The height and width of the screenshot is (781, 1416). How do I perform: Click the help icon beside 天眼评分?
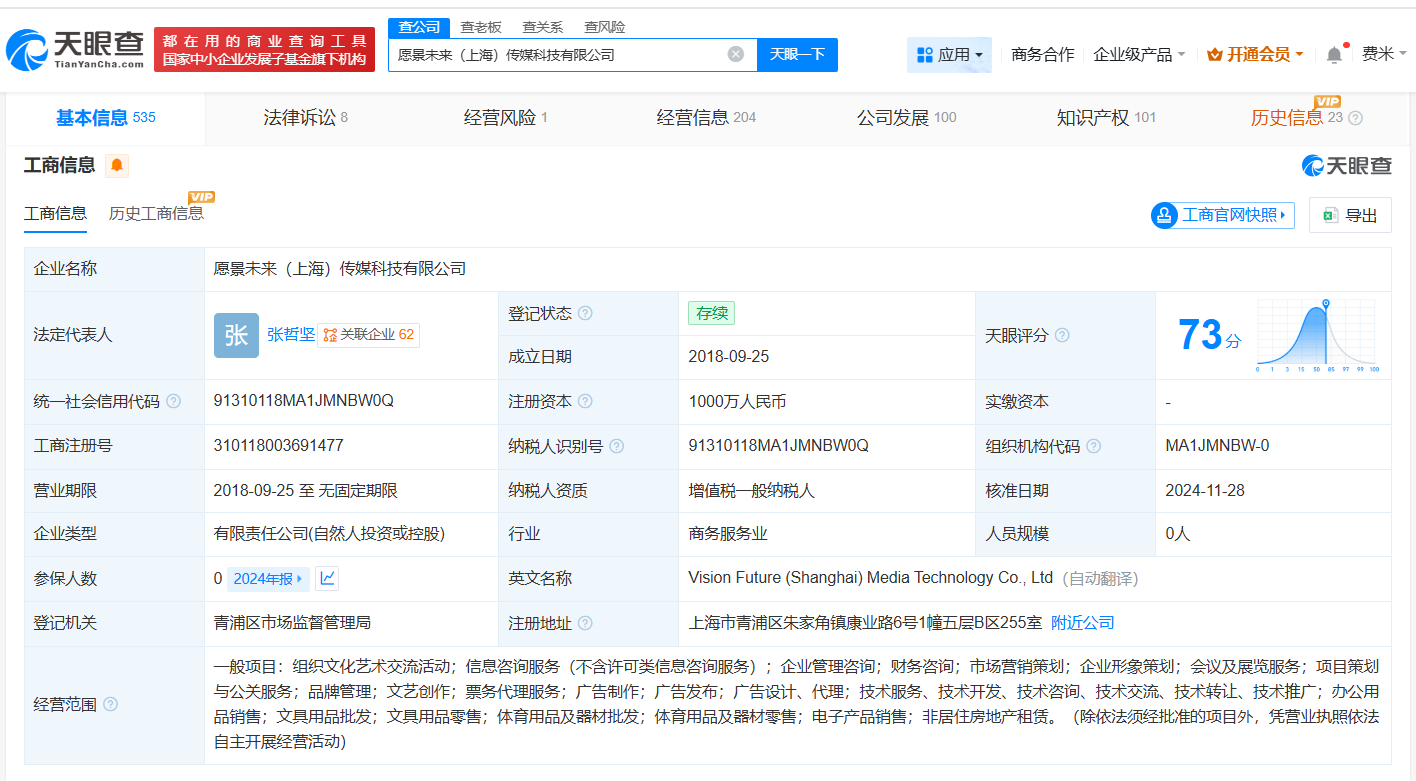(x=1063, y=335)
